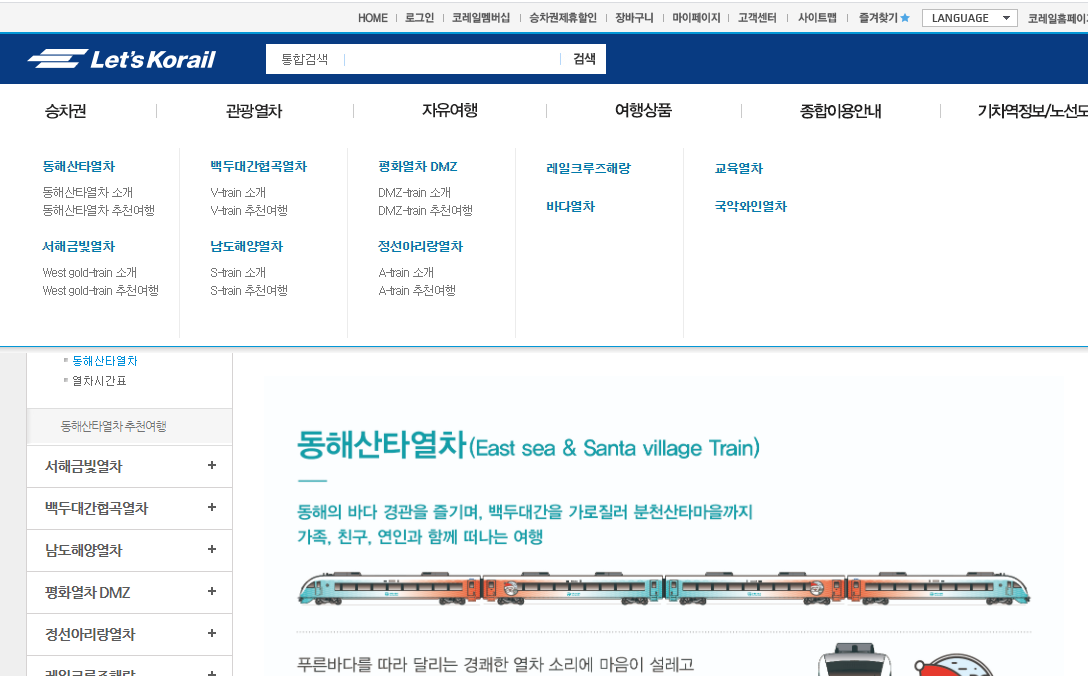This screenshot has width=1088, height=676.
Task: Open 동해산타열차 heading in mega menu
Action: pos(78,167)
